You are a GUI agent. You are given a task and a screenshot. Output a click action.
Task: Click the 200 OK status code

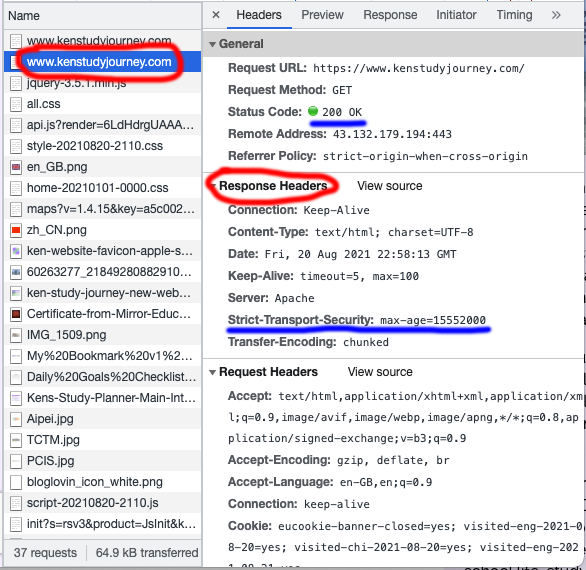point(342,112)
